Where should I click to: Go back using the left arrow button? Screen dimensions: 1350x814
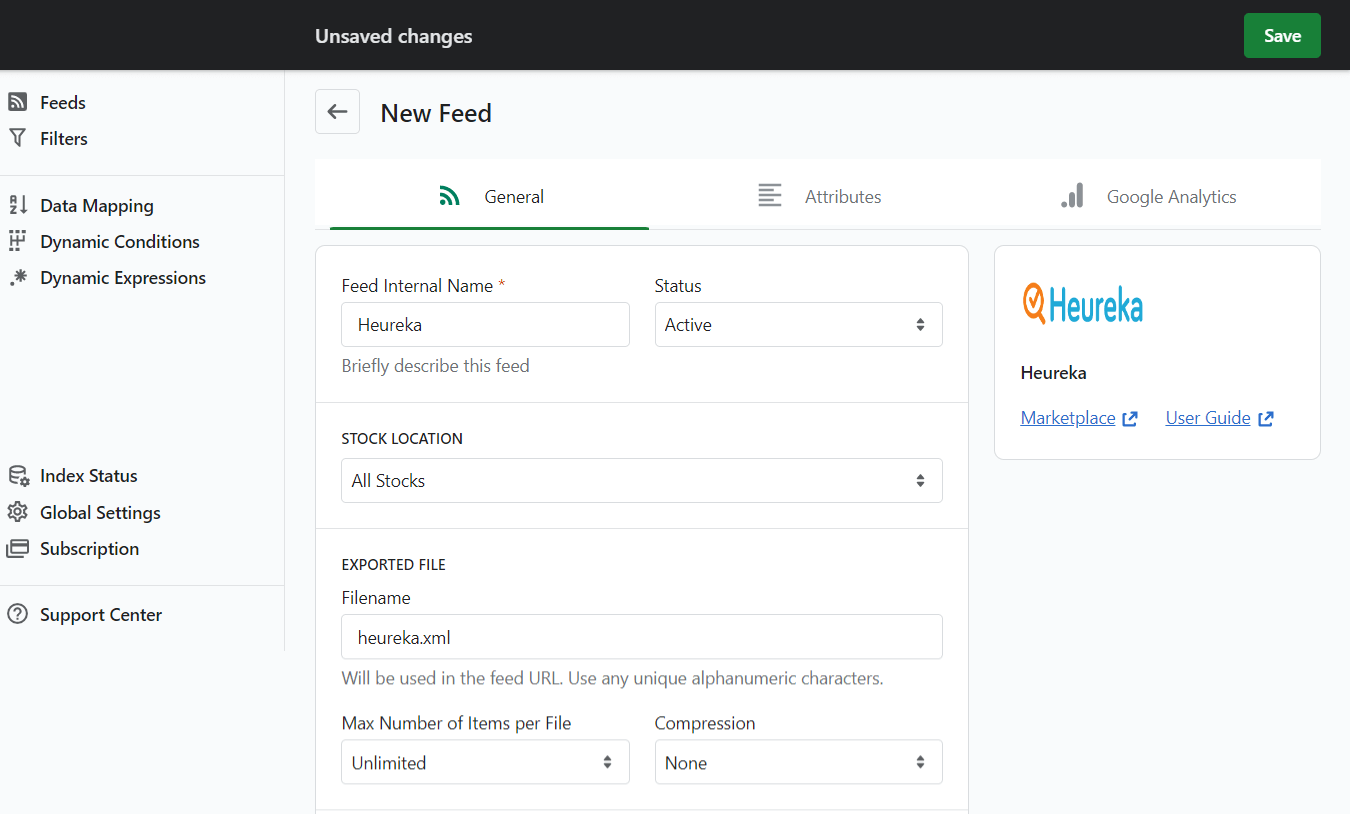337,112
